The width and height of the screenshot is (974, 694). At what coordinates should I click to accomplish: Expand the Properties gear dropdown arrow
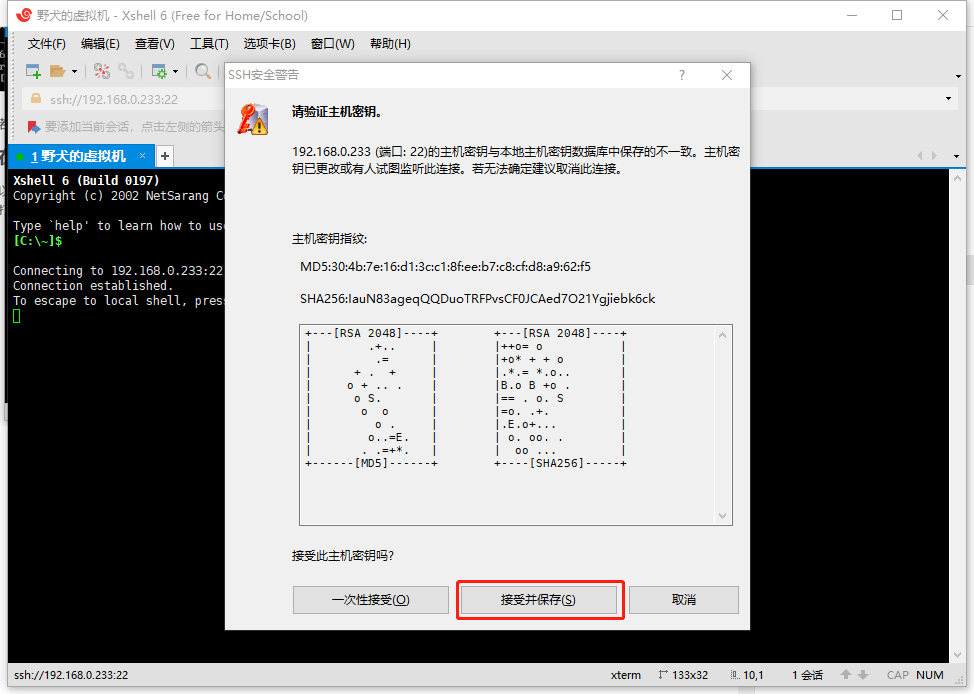coord(176,72)
